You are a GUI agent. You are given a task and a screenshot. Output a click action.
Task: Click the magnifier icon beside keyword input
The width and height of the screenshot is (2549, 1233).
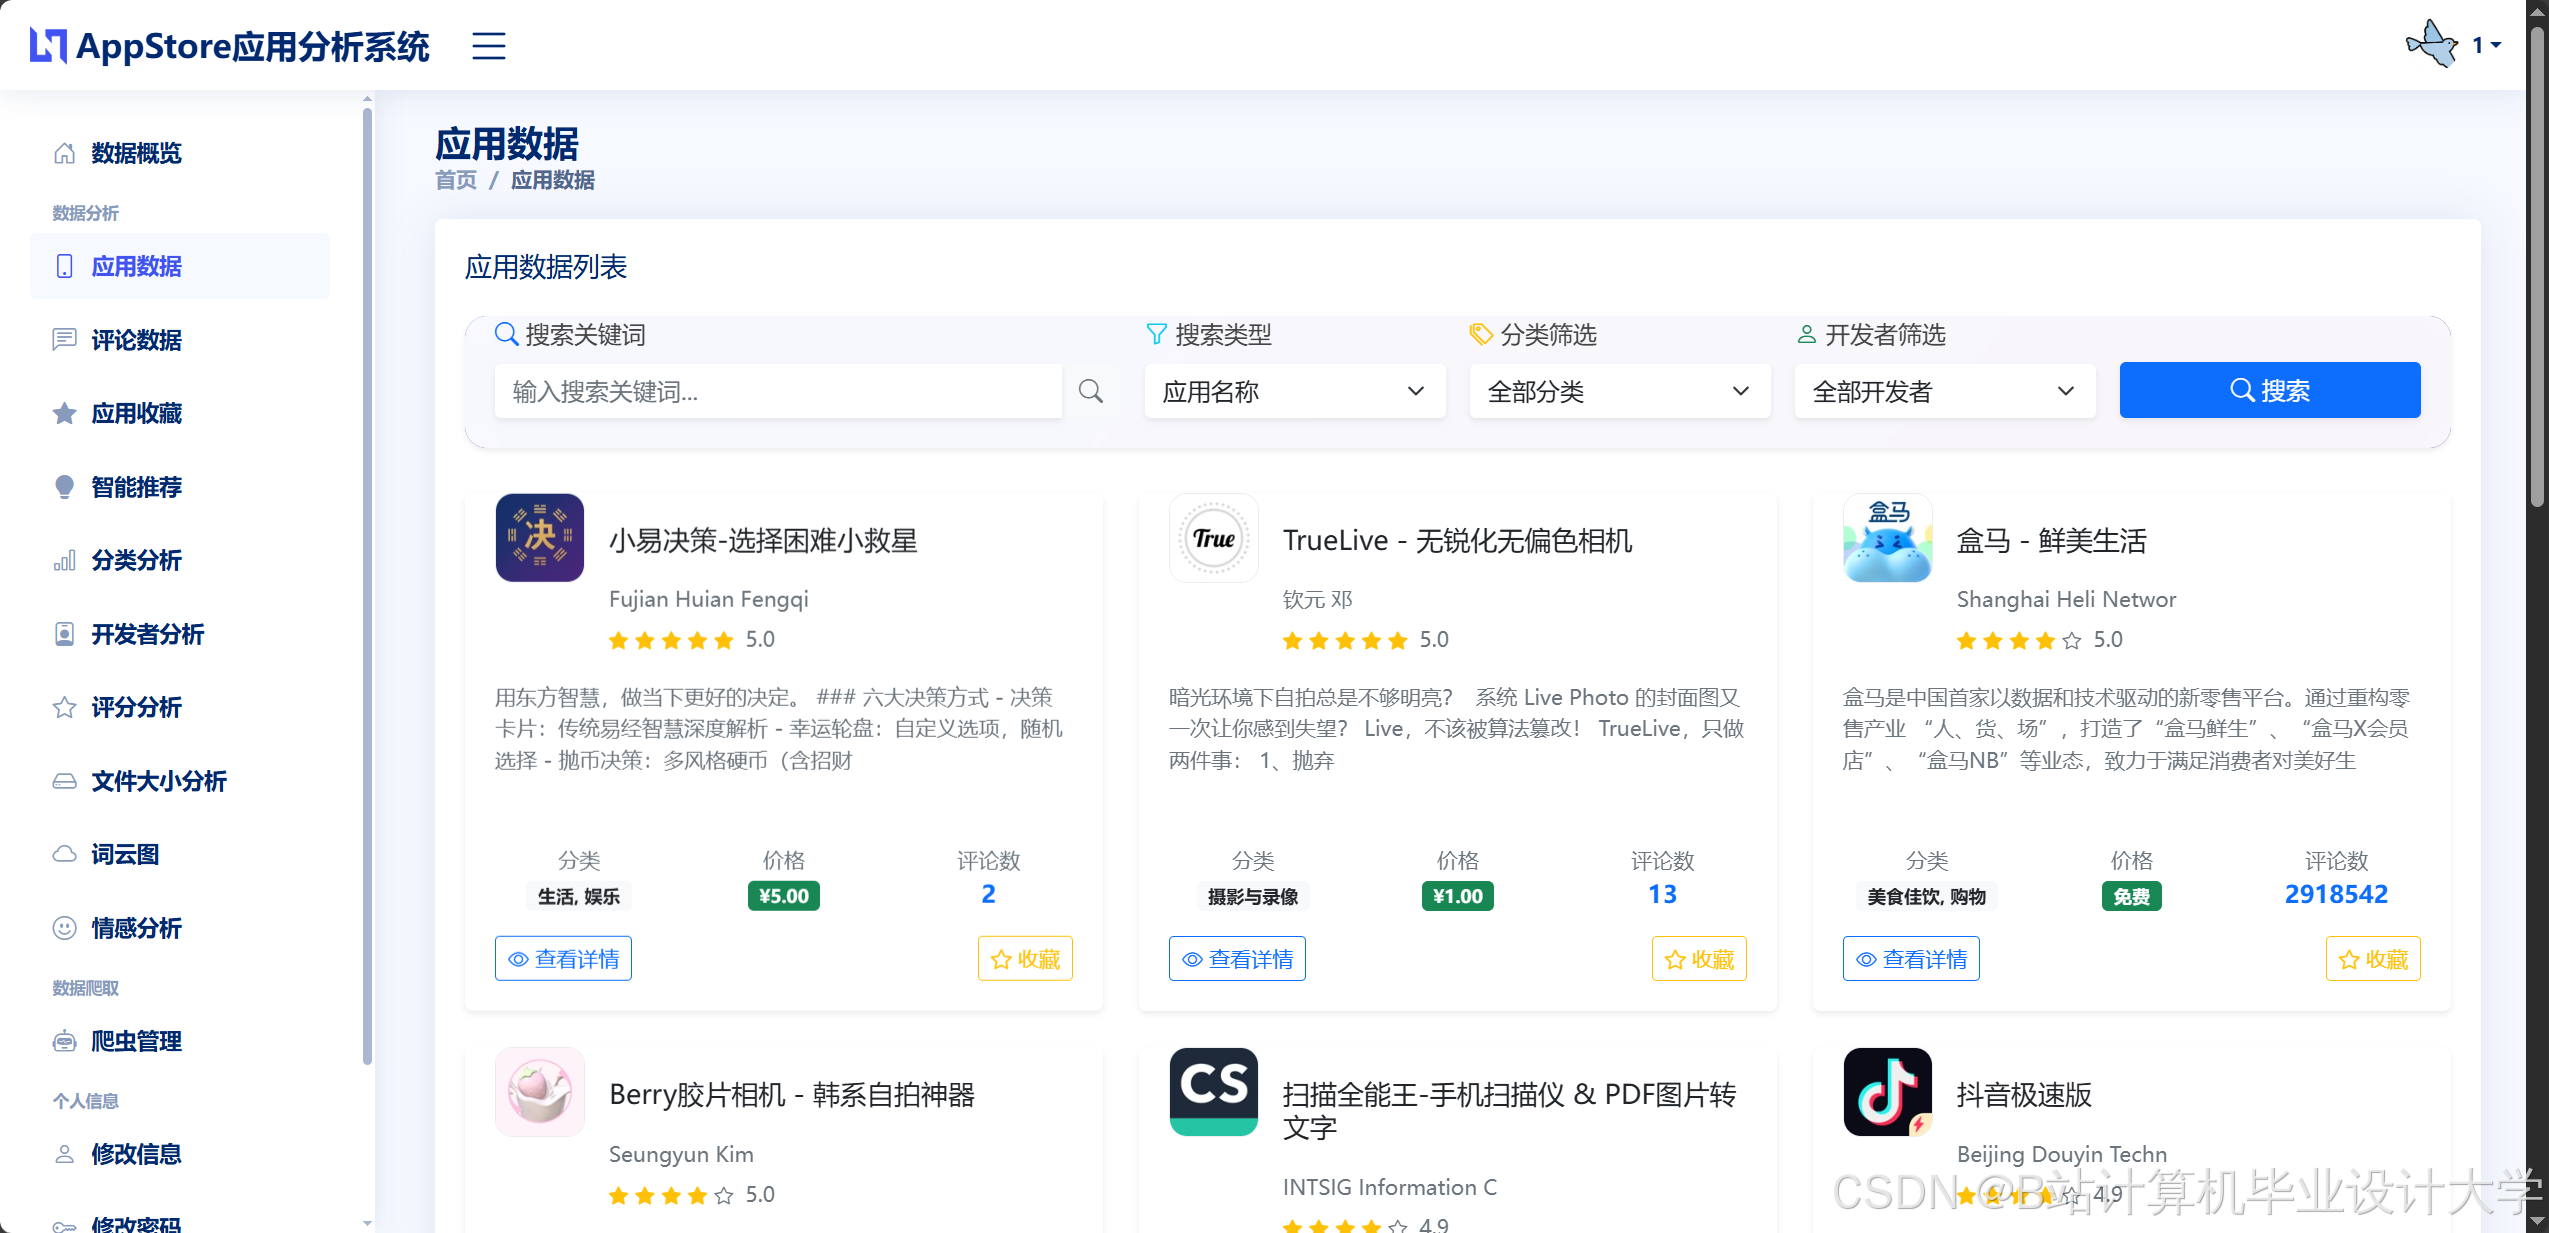coord(1090,391)
